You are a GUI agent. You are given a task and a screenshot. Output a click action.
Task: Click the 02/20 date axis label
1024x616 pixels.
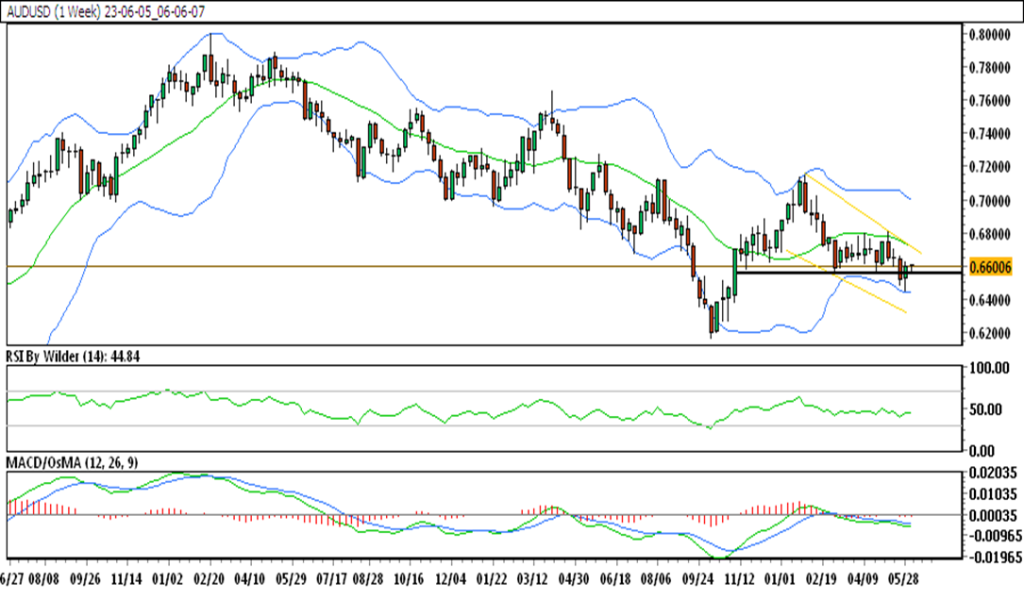pos(208,580)
